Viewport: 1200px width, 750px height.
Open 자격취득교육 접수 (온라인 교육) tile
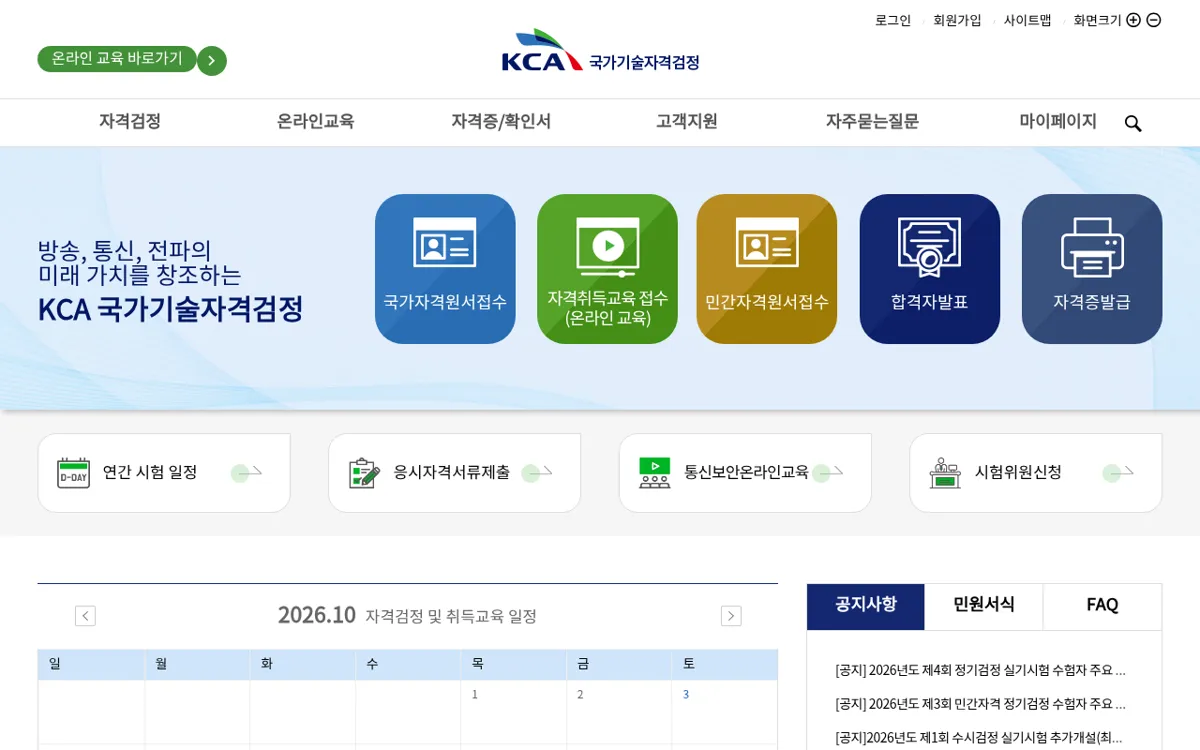[607, 269]
